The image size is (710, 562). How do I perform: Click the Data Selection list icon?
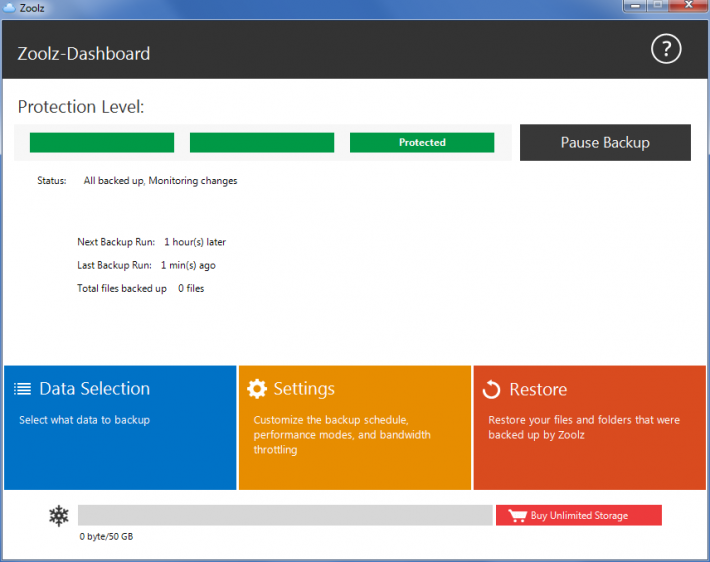coord(22,389)
